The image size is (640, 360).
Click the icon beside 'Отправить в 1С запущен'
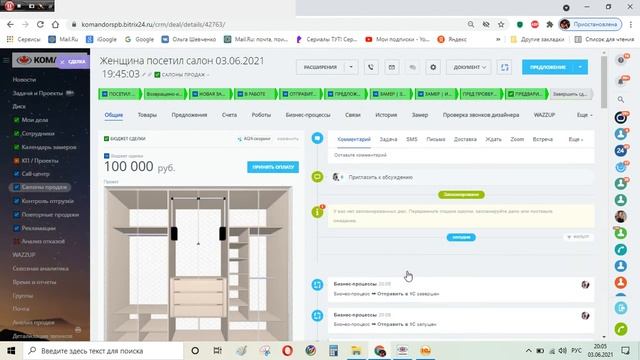[318, 315]
